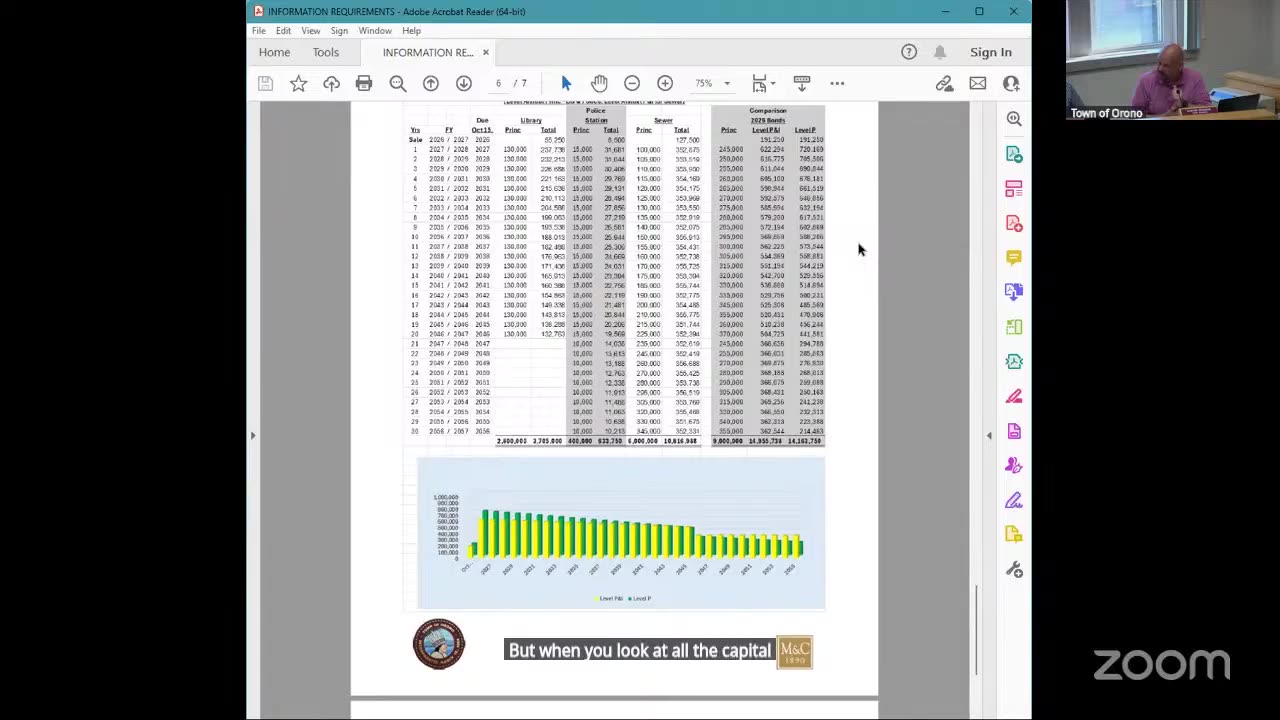Share a link to this file
This screenshot has width=1280, height=720.
click(944, 84)
